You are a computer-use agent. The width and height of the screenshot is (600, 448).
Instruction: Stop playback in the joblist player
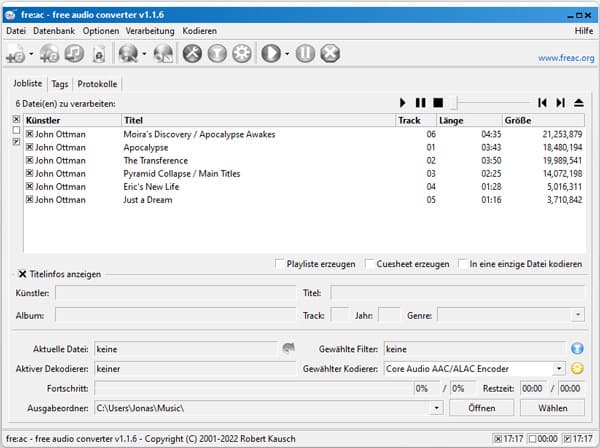point(438,103)
